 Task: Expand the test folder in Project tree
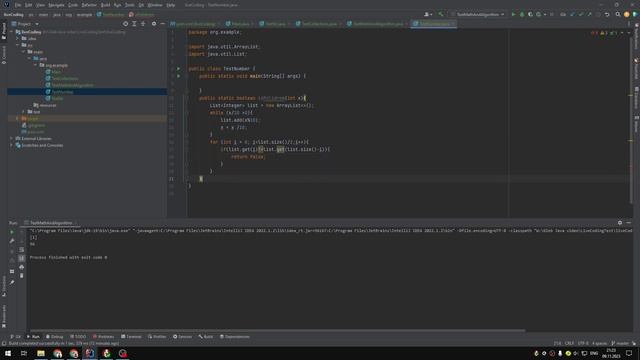(24, 112)
